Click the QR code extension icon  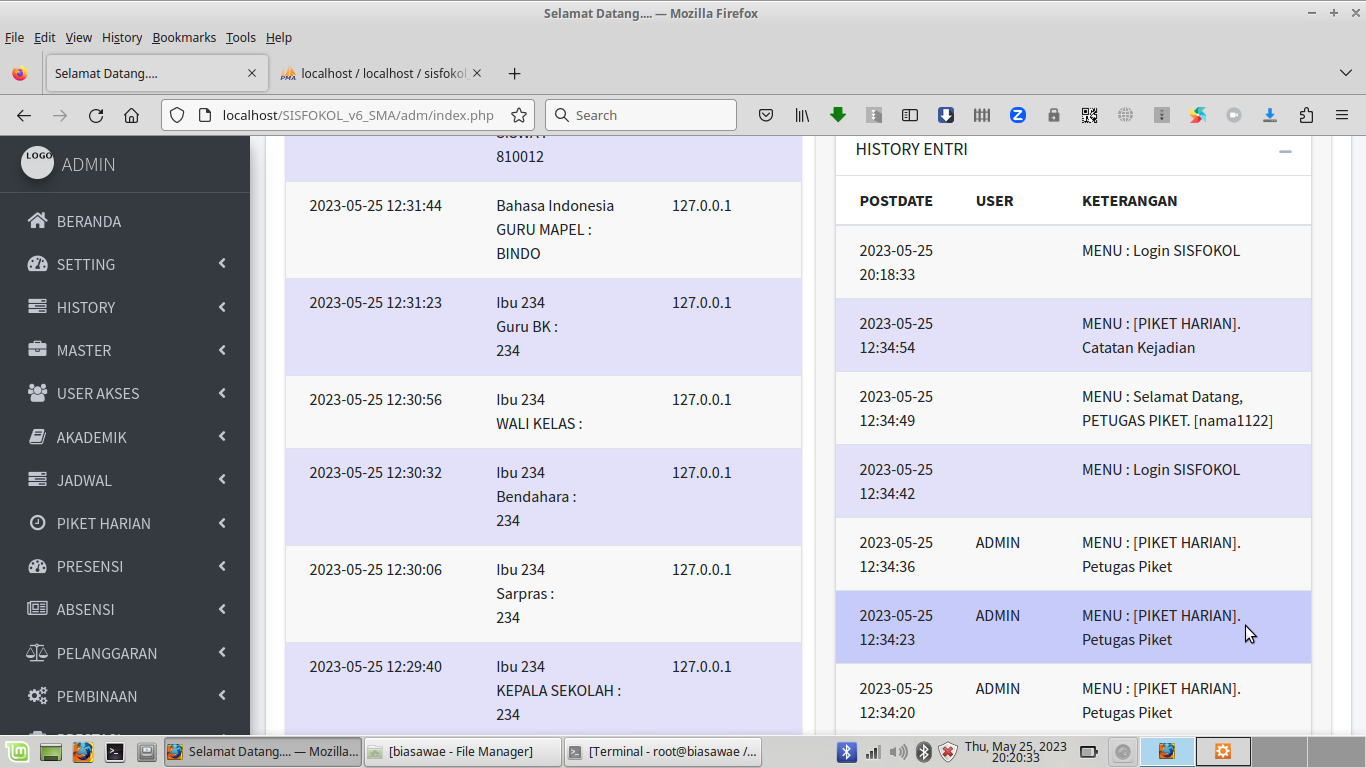[x=1090, y=115]
